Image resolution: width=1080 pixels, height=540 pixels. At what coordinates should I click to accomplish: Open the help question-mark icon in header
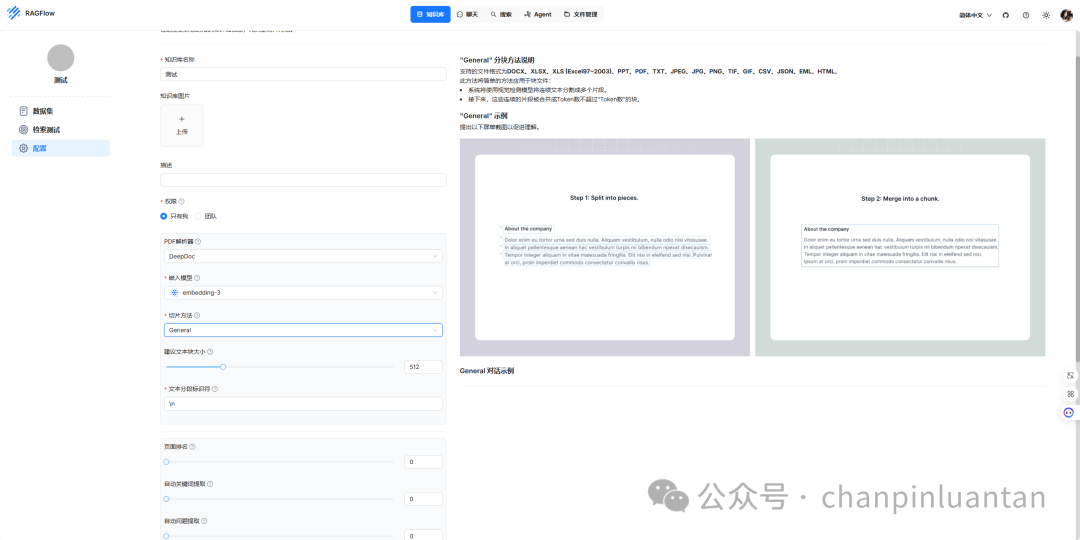point(1026,14)
